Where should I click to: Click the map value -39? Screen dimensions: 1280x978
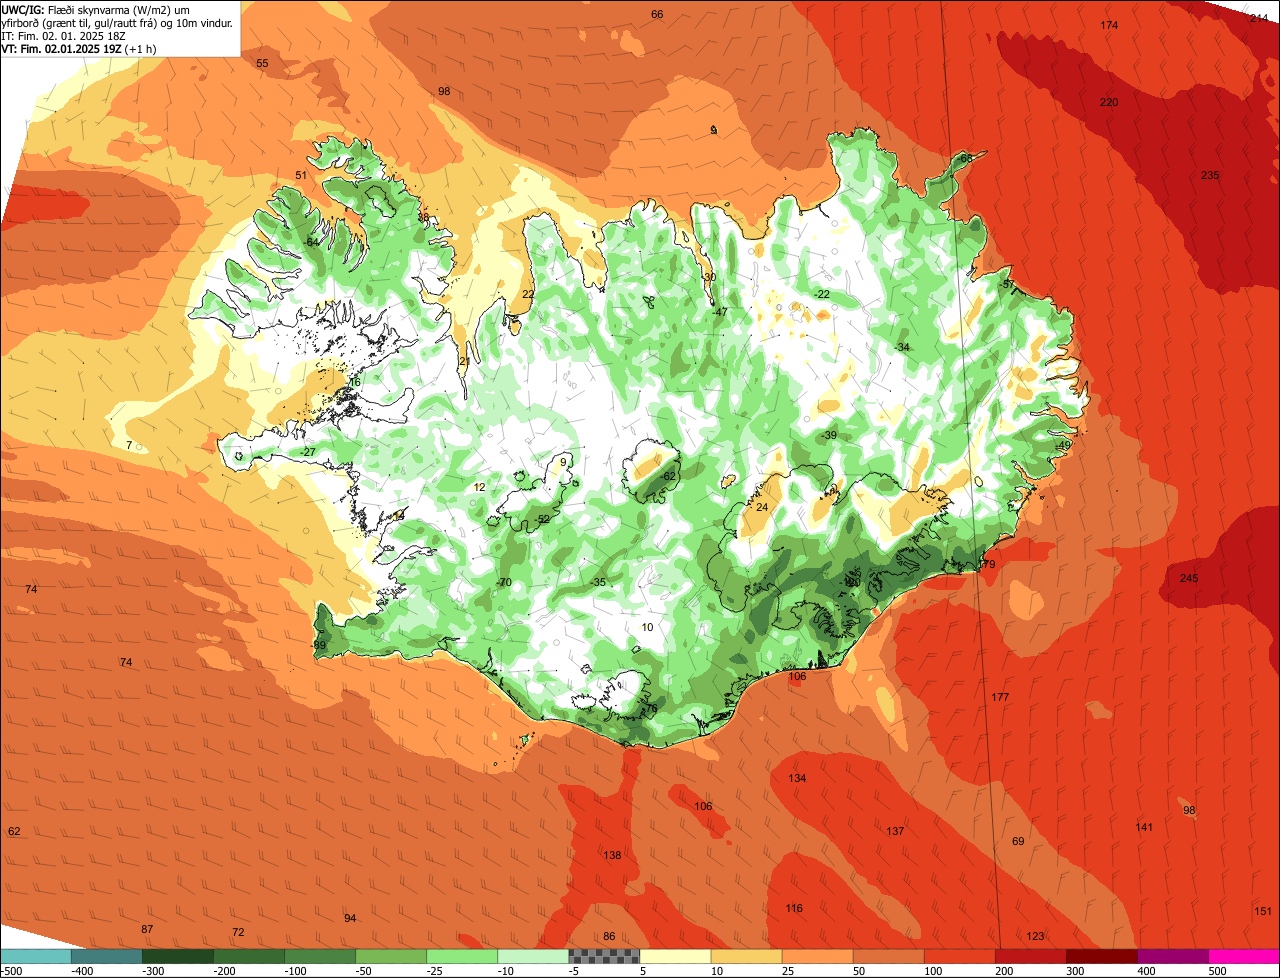tap(829, 435)
